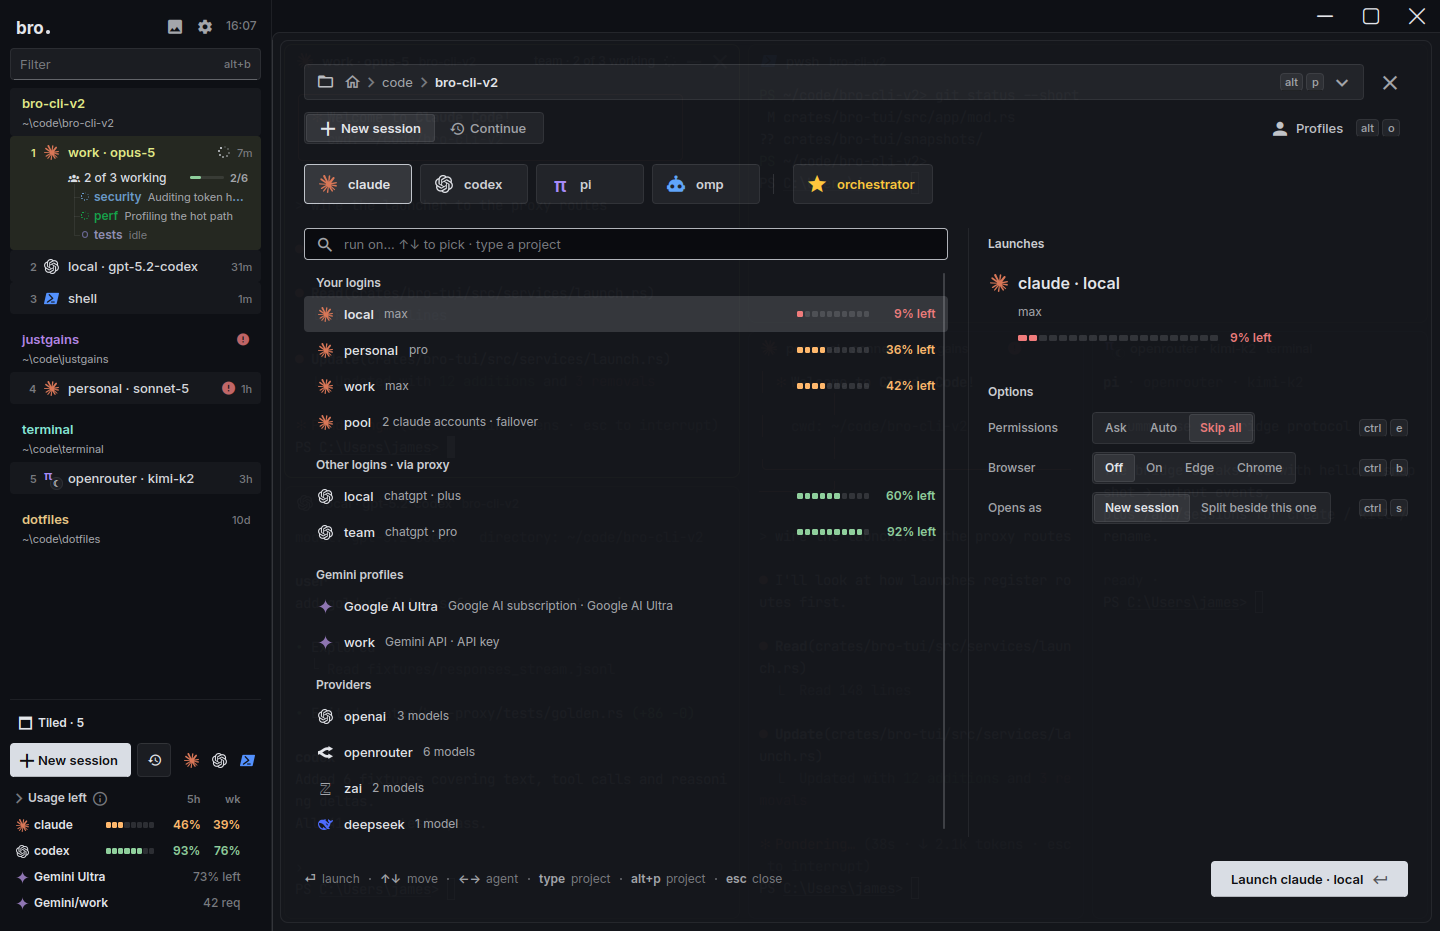
Task: Set Browser option to Edge
Action: (1199, 468)
